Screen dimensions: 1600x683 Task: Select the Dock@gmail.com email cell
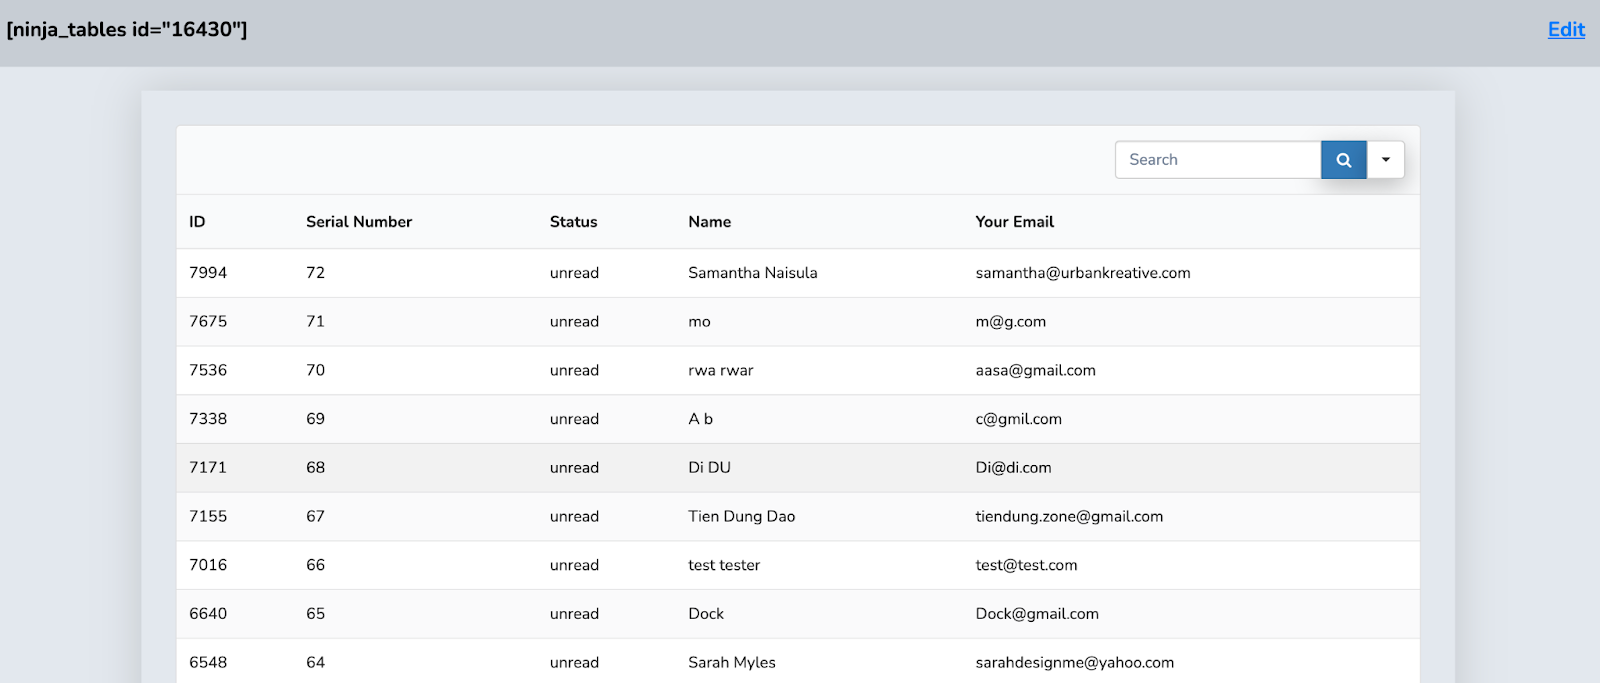1036,614
